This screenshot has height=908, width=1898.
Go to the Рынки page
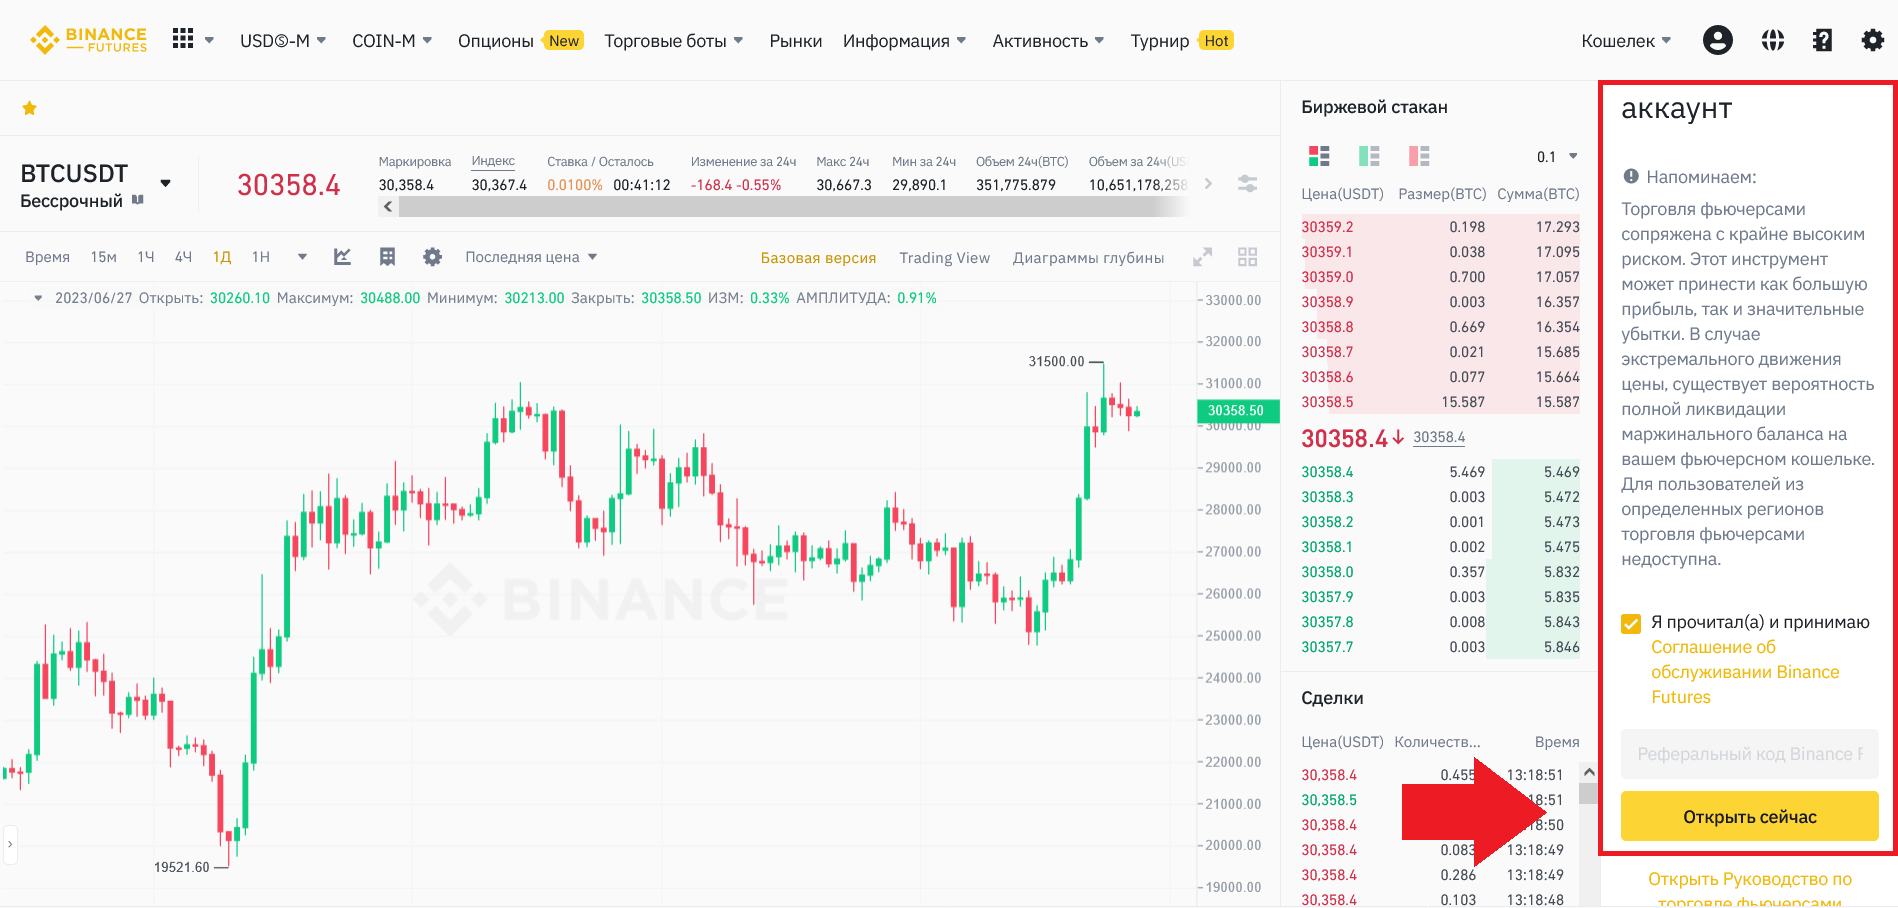coord(796,41)
